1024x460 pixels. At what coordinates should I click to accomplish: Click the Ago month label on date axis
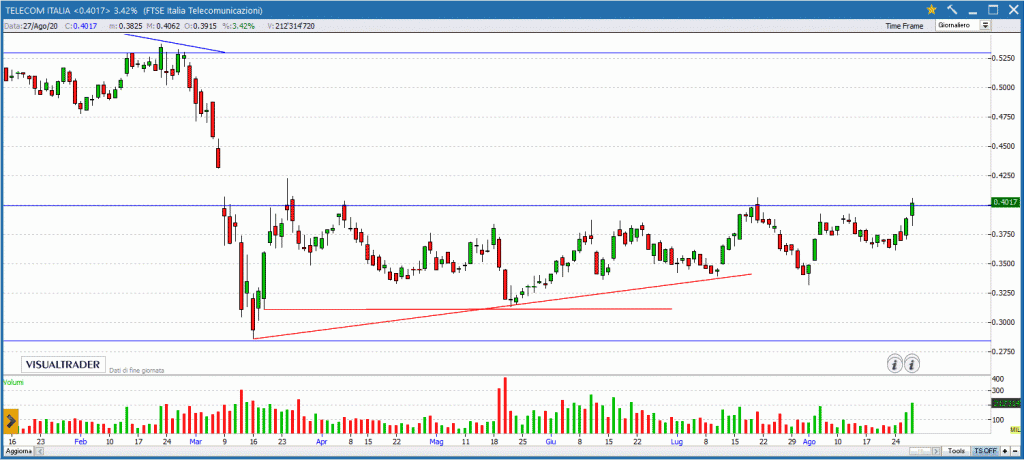pos(809,442)
